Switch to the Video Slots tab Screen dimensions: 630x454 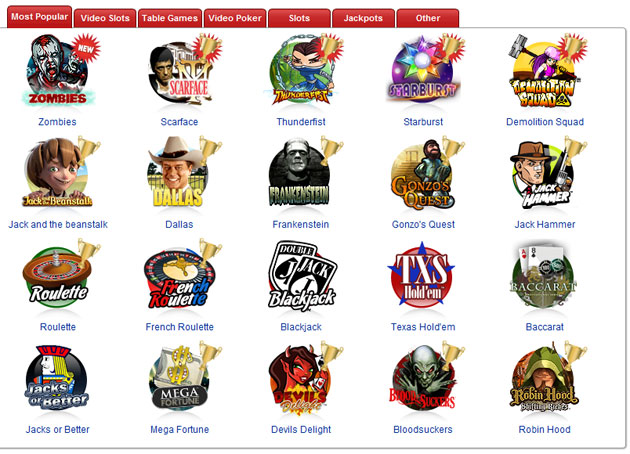point(105,18)
